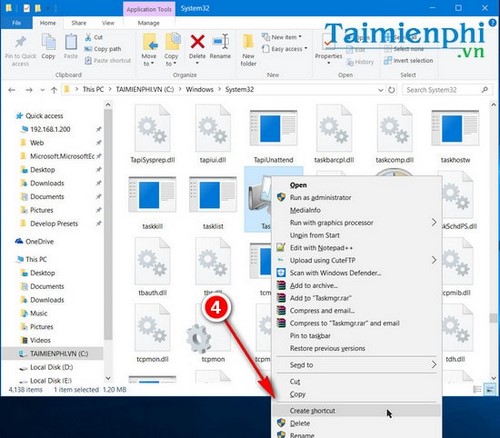Click the Refresh address bar icon
500x438 pixels.
pos(392,90)
